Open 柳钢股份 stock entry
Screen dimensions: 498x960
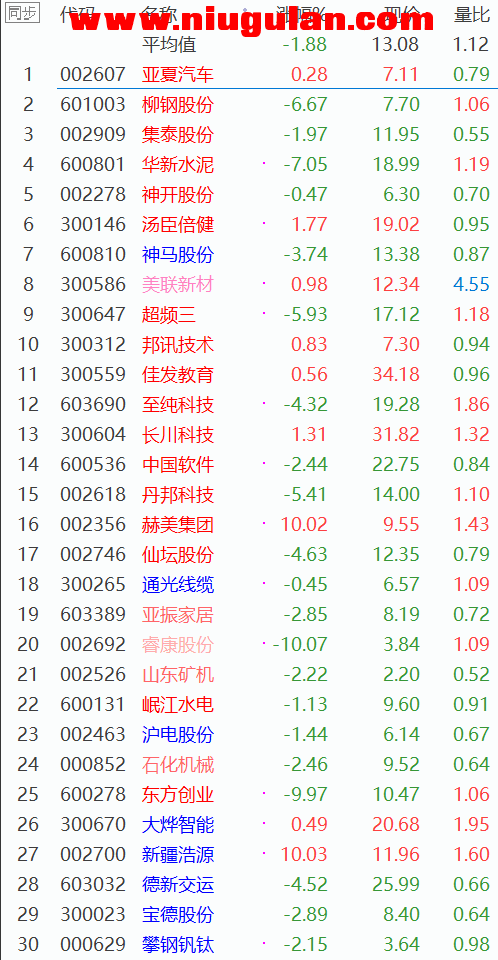(x=178, y=104)
